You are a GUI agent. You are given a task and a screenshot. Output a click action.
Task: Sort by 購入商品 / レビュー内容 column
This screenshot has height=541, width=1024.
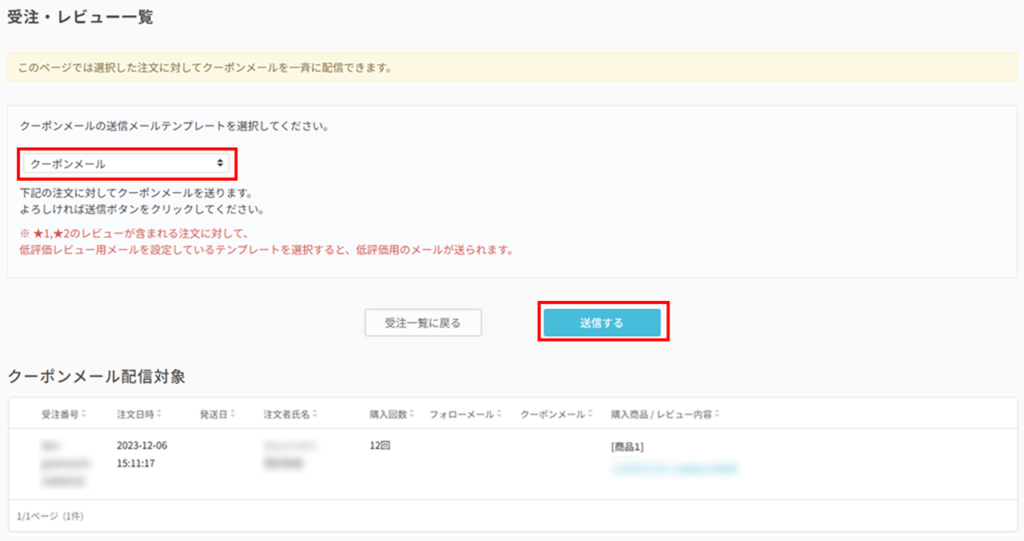coord(716,414)
